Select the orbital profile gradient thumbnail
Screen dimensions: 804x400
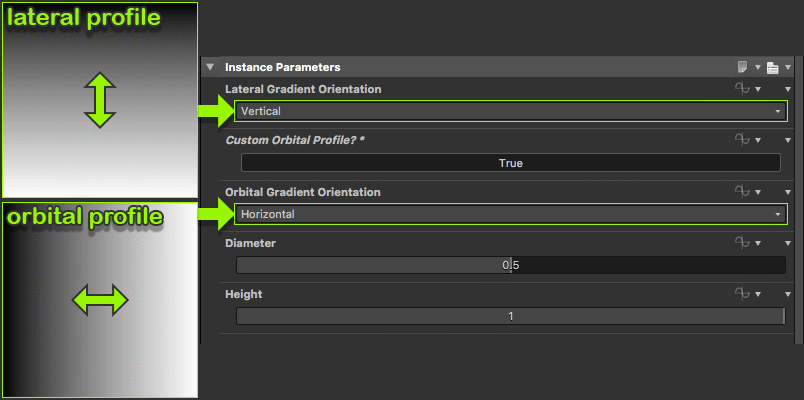tap(99, 299)
